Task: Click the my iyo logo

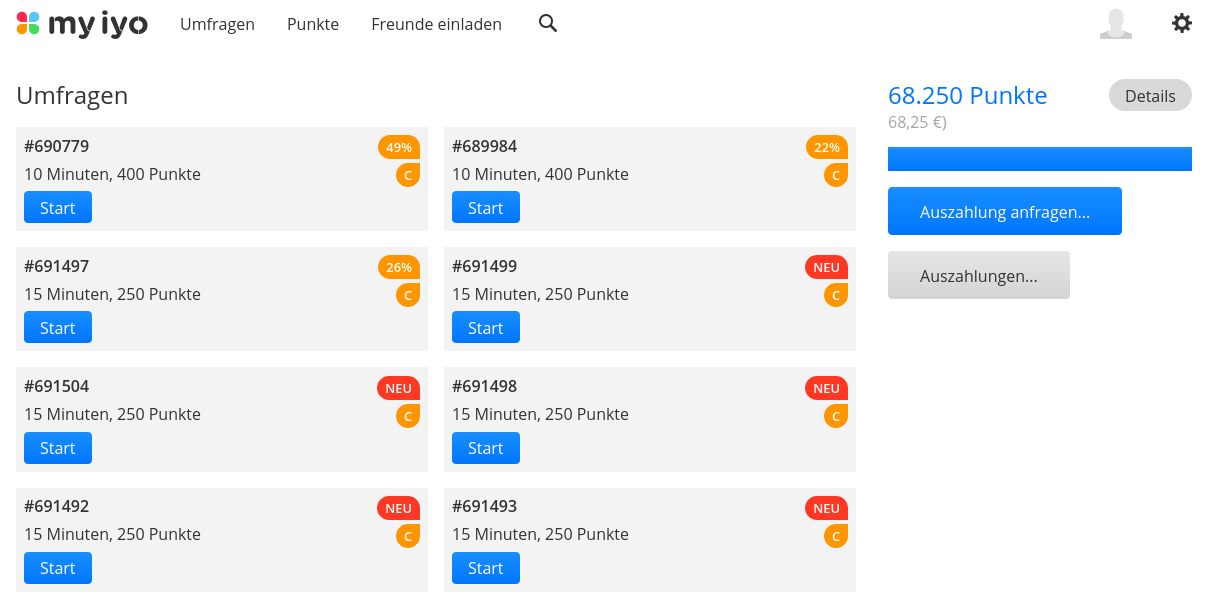Action: (x=82, y=24)
